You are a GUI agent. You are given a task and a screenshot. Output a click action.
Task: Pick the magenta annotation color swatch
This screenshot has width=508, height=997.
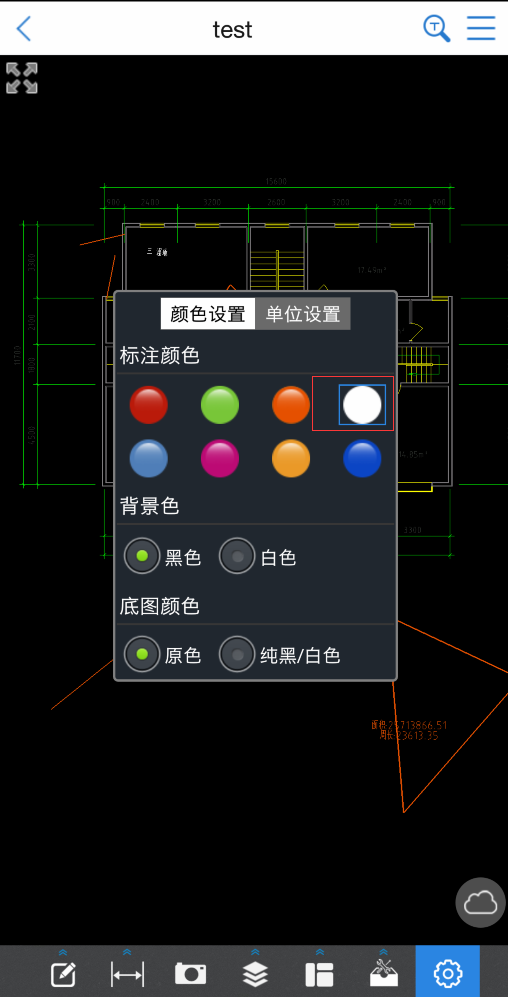220,458
